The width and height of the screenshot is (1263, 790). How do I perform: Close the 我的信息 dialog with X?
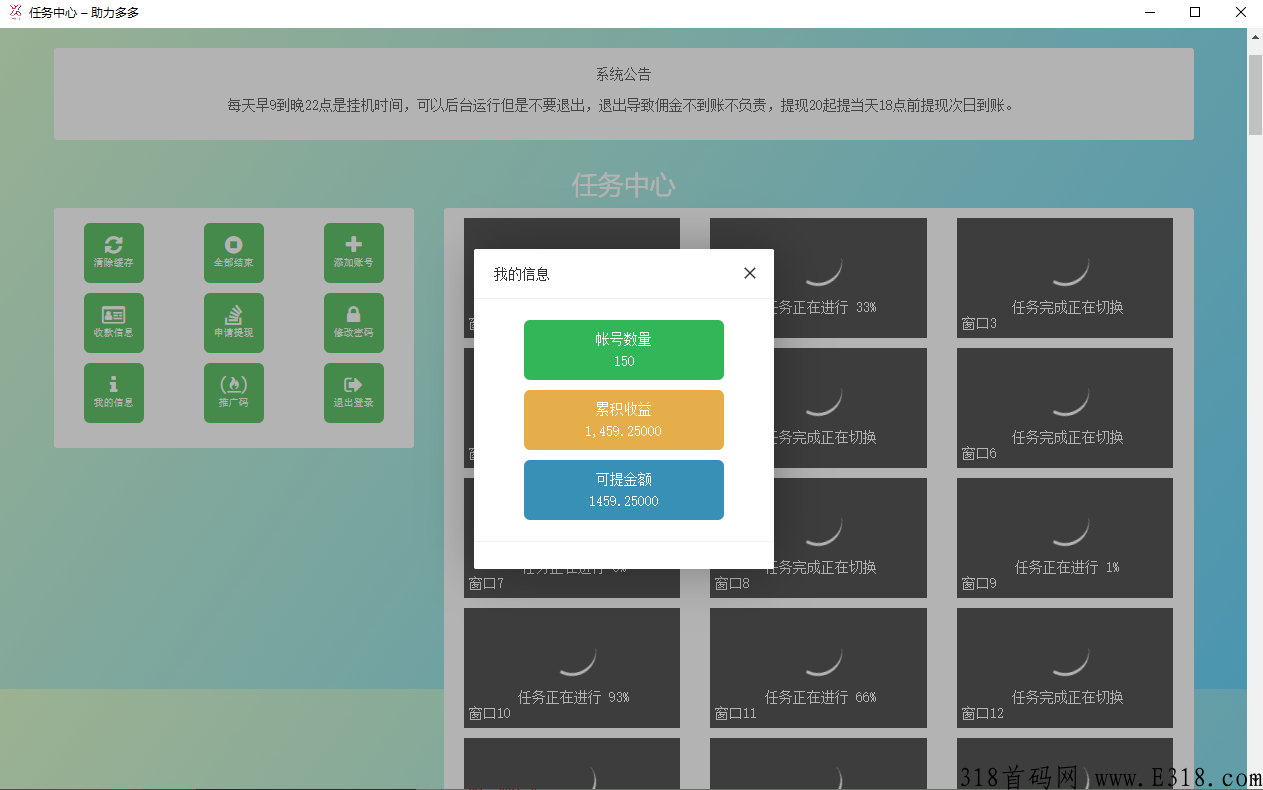pyautogui.click(x=750, y=273)
